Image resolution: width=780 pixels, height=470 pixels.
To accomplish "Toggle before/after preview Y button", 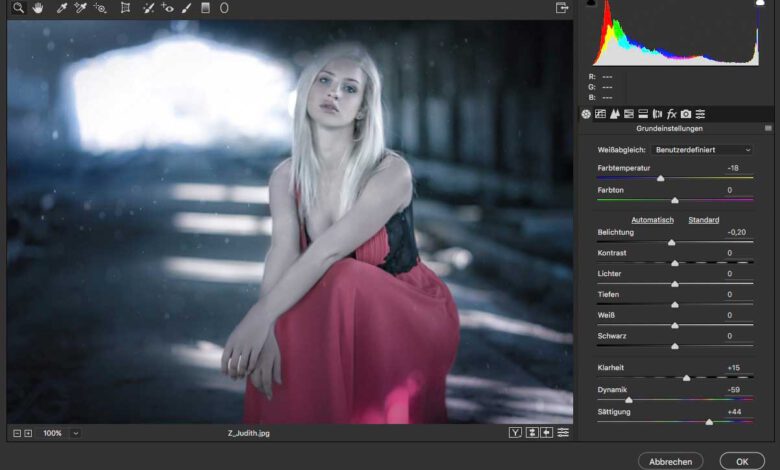I will coord(515,433).
